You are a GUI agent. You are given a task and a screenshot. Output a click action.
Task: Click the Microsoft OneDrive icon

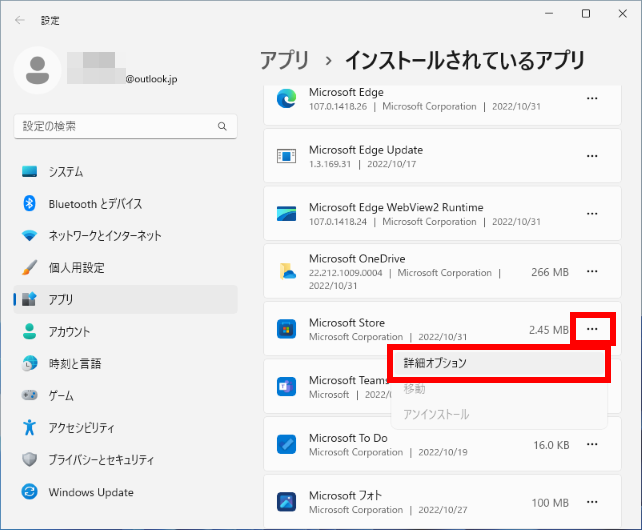[287, 272]
